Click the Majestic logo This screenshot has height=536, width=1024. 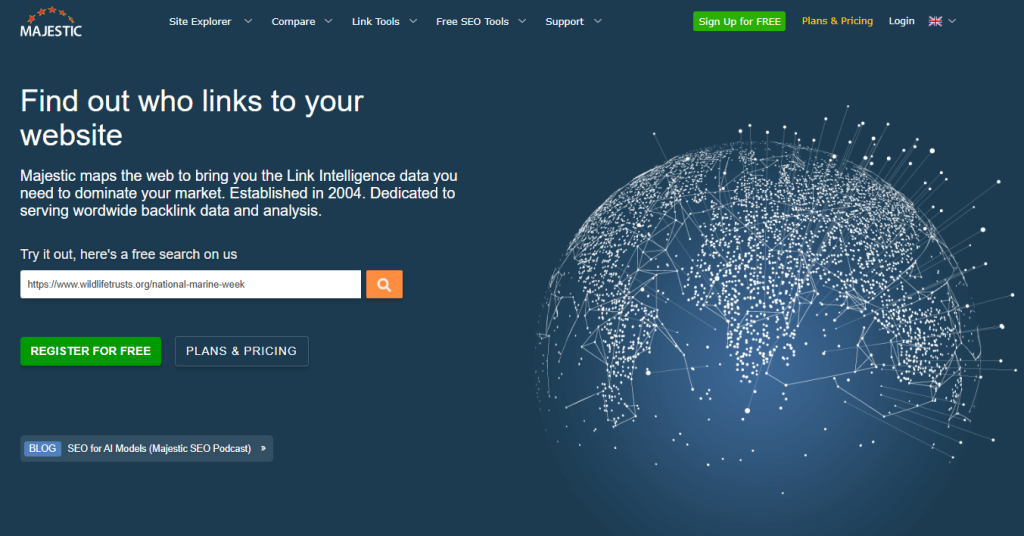pyautogui.click(x=51, y=22)
